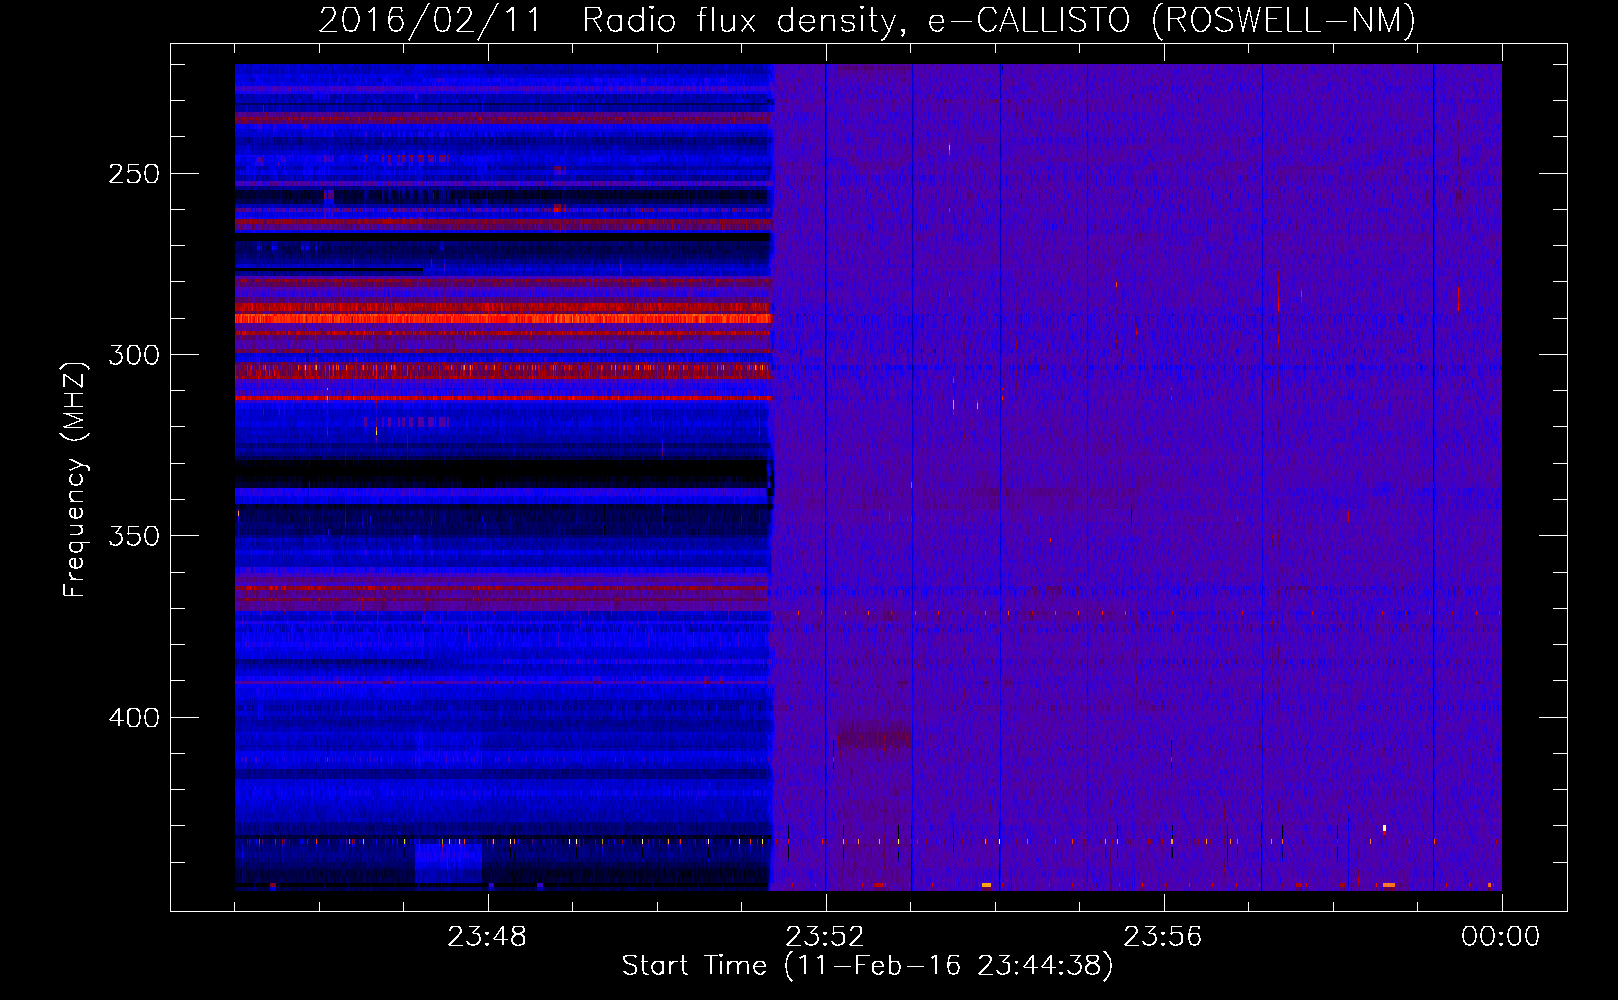Click the 23:48 time tick label
1618x1000 pixels.
(x=487, y=937)
